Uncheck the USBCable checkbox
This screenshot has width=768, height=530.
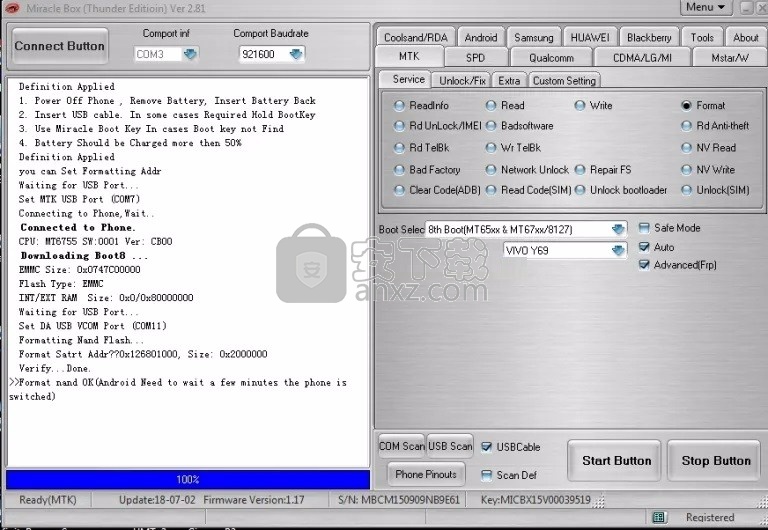point(487,447)
